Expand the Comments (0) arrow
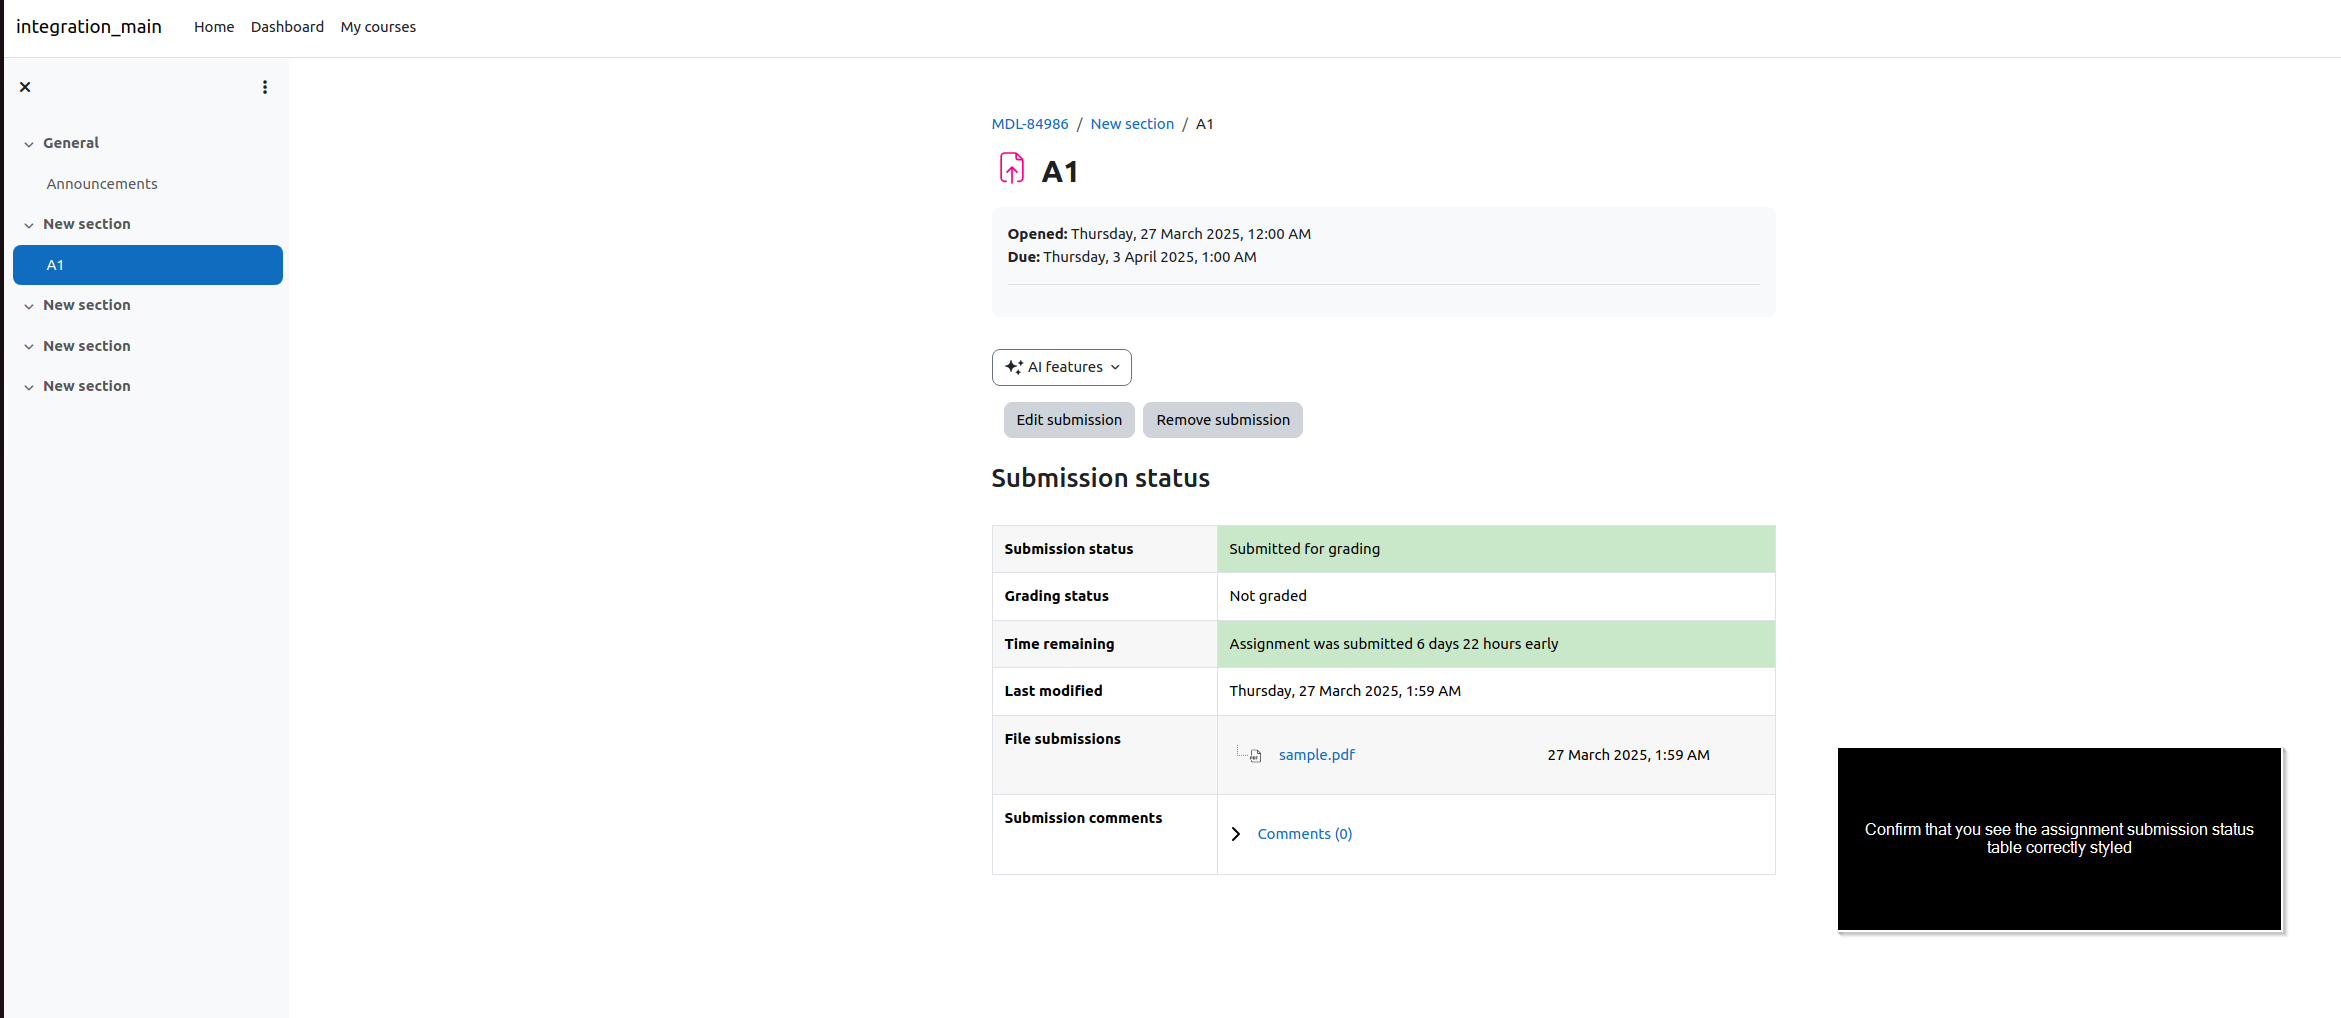The width and height of the screenshot is (2341, 1018). pyautogui.click(x=1236, y=834)
